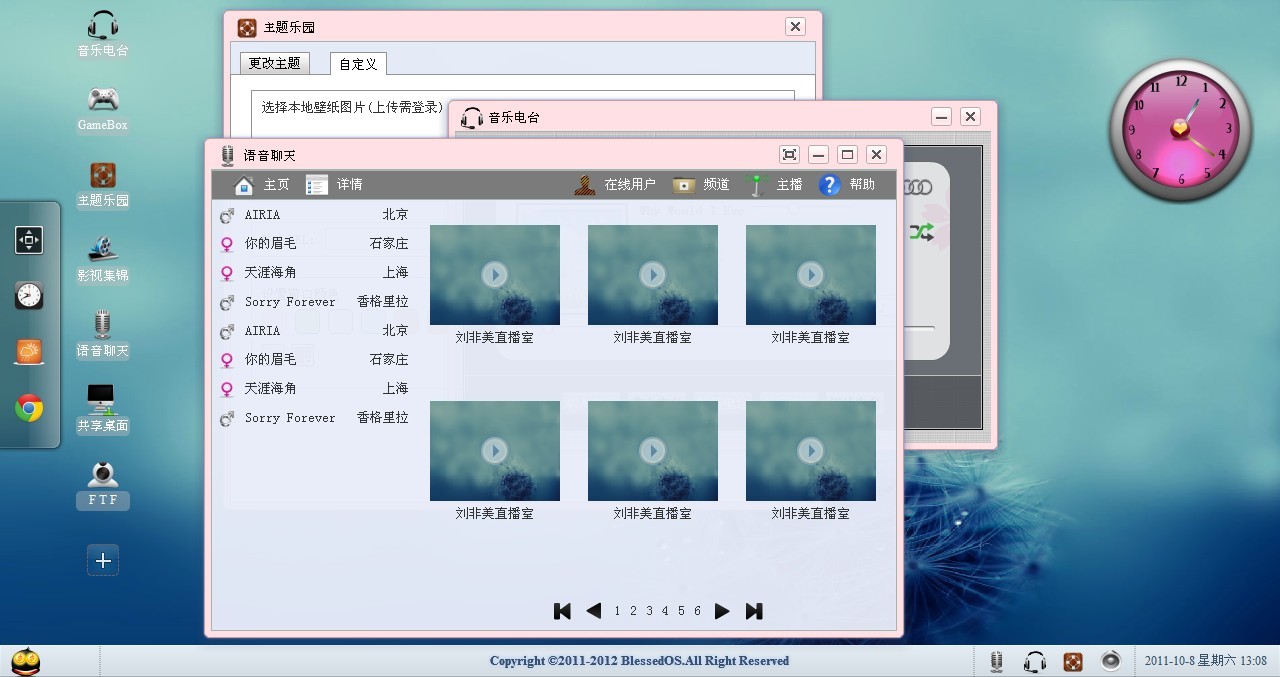Image resolution: width=1280 pixels, height=677 pixels.
Task: Click 选择本地壁纸图片 wallpaper upload button
Action: pos(350,108)
